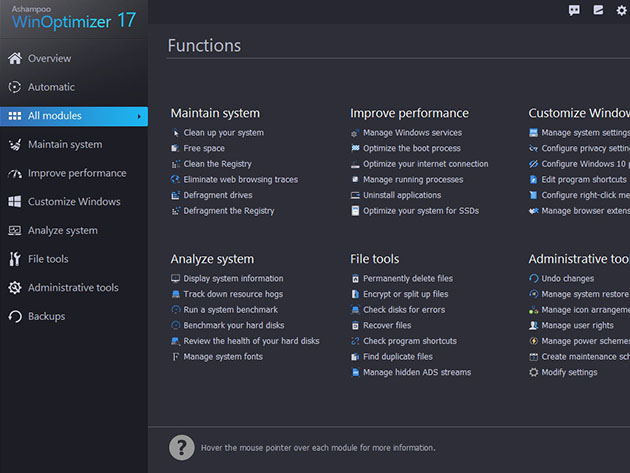The image size is (630, 473).
Task: Click the icon beside Eliminate web browsing traces
Action: 176,179
